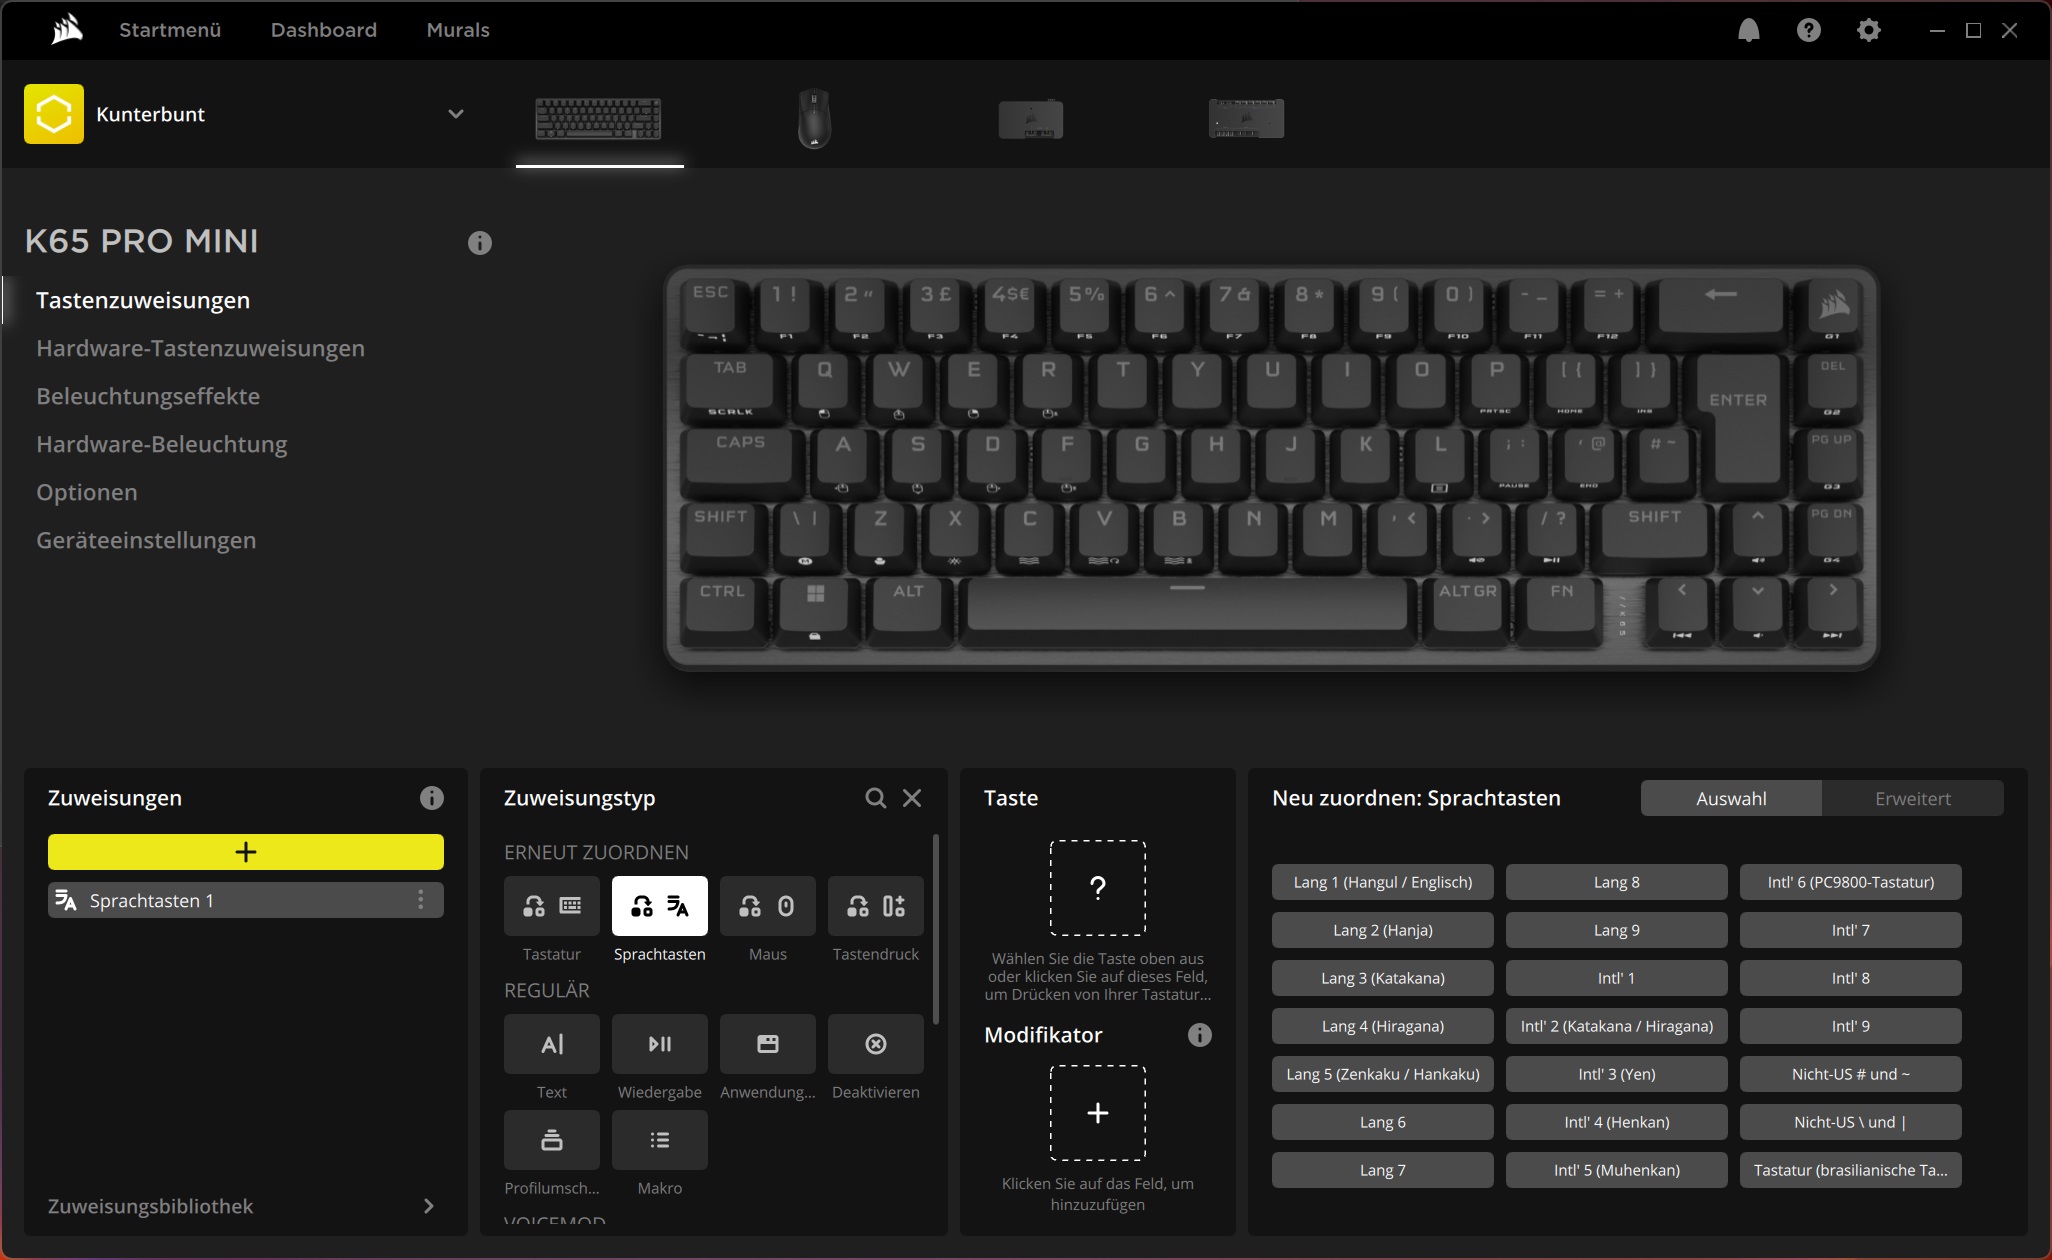Select the Sprachtasten 1 assignment
Image resolution: width=2052 pixels, height=1260 pixels.
click(x=246, y=900)
